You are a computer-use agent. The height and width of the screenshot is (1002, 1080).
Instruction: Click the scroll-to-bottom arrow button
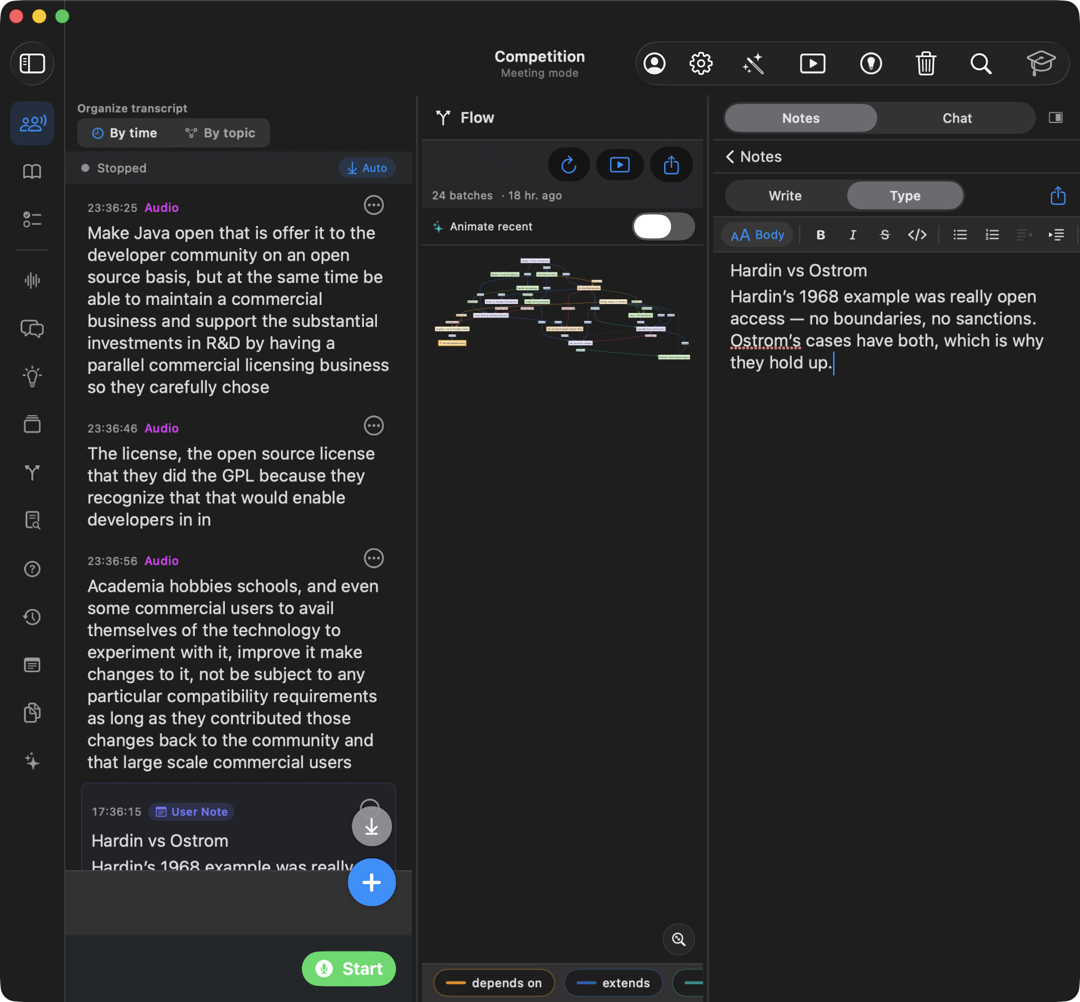click(x=372, y=826)
